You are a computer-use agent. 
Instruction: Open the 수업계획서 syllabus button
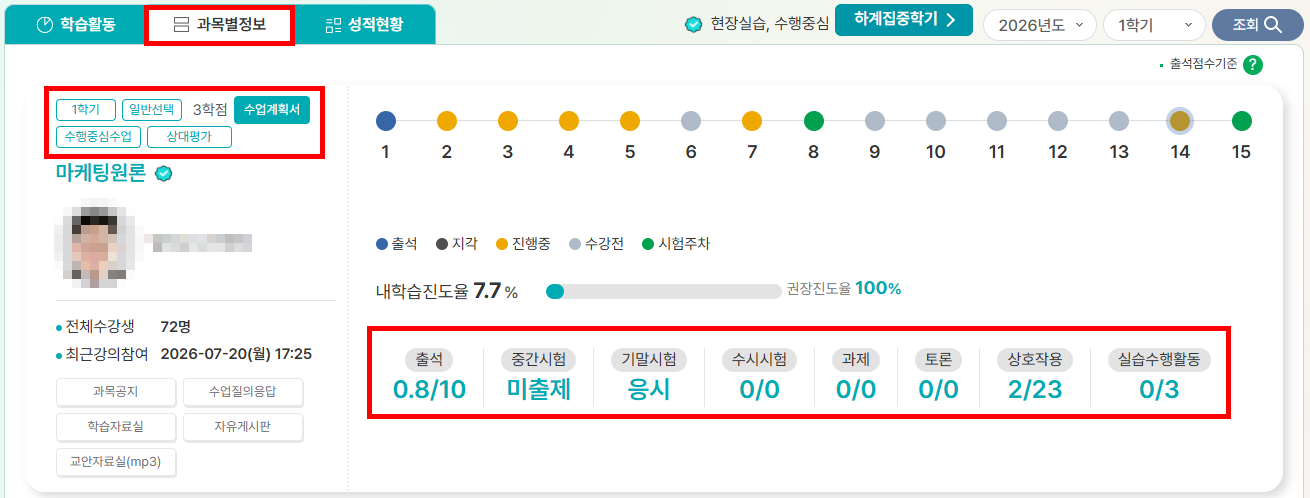pos(272,109)
